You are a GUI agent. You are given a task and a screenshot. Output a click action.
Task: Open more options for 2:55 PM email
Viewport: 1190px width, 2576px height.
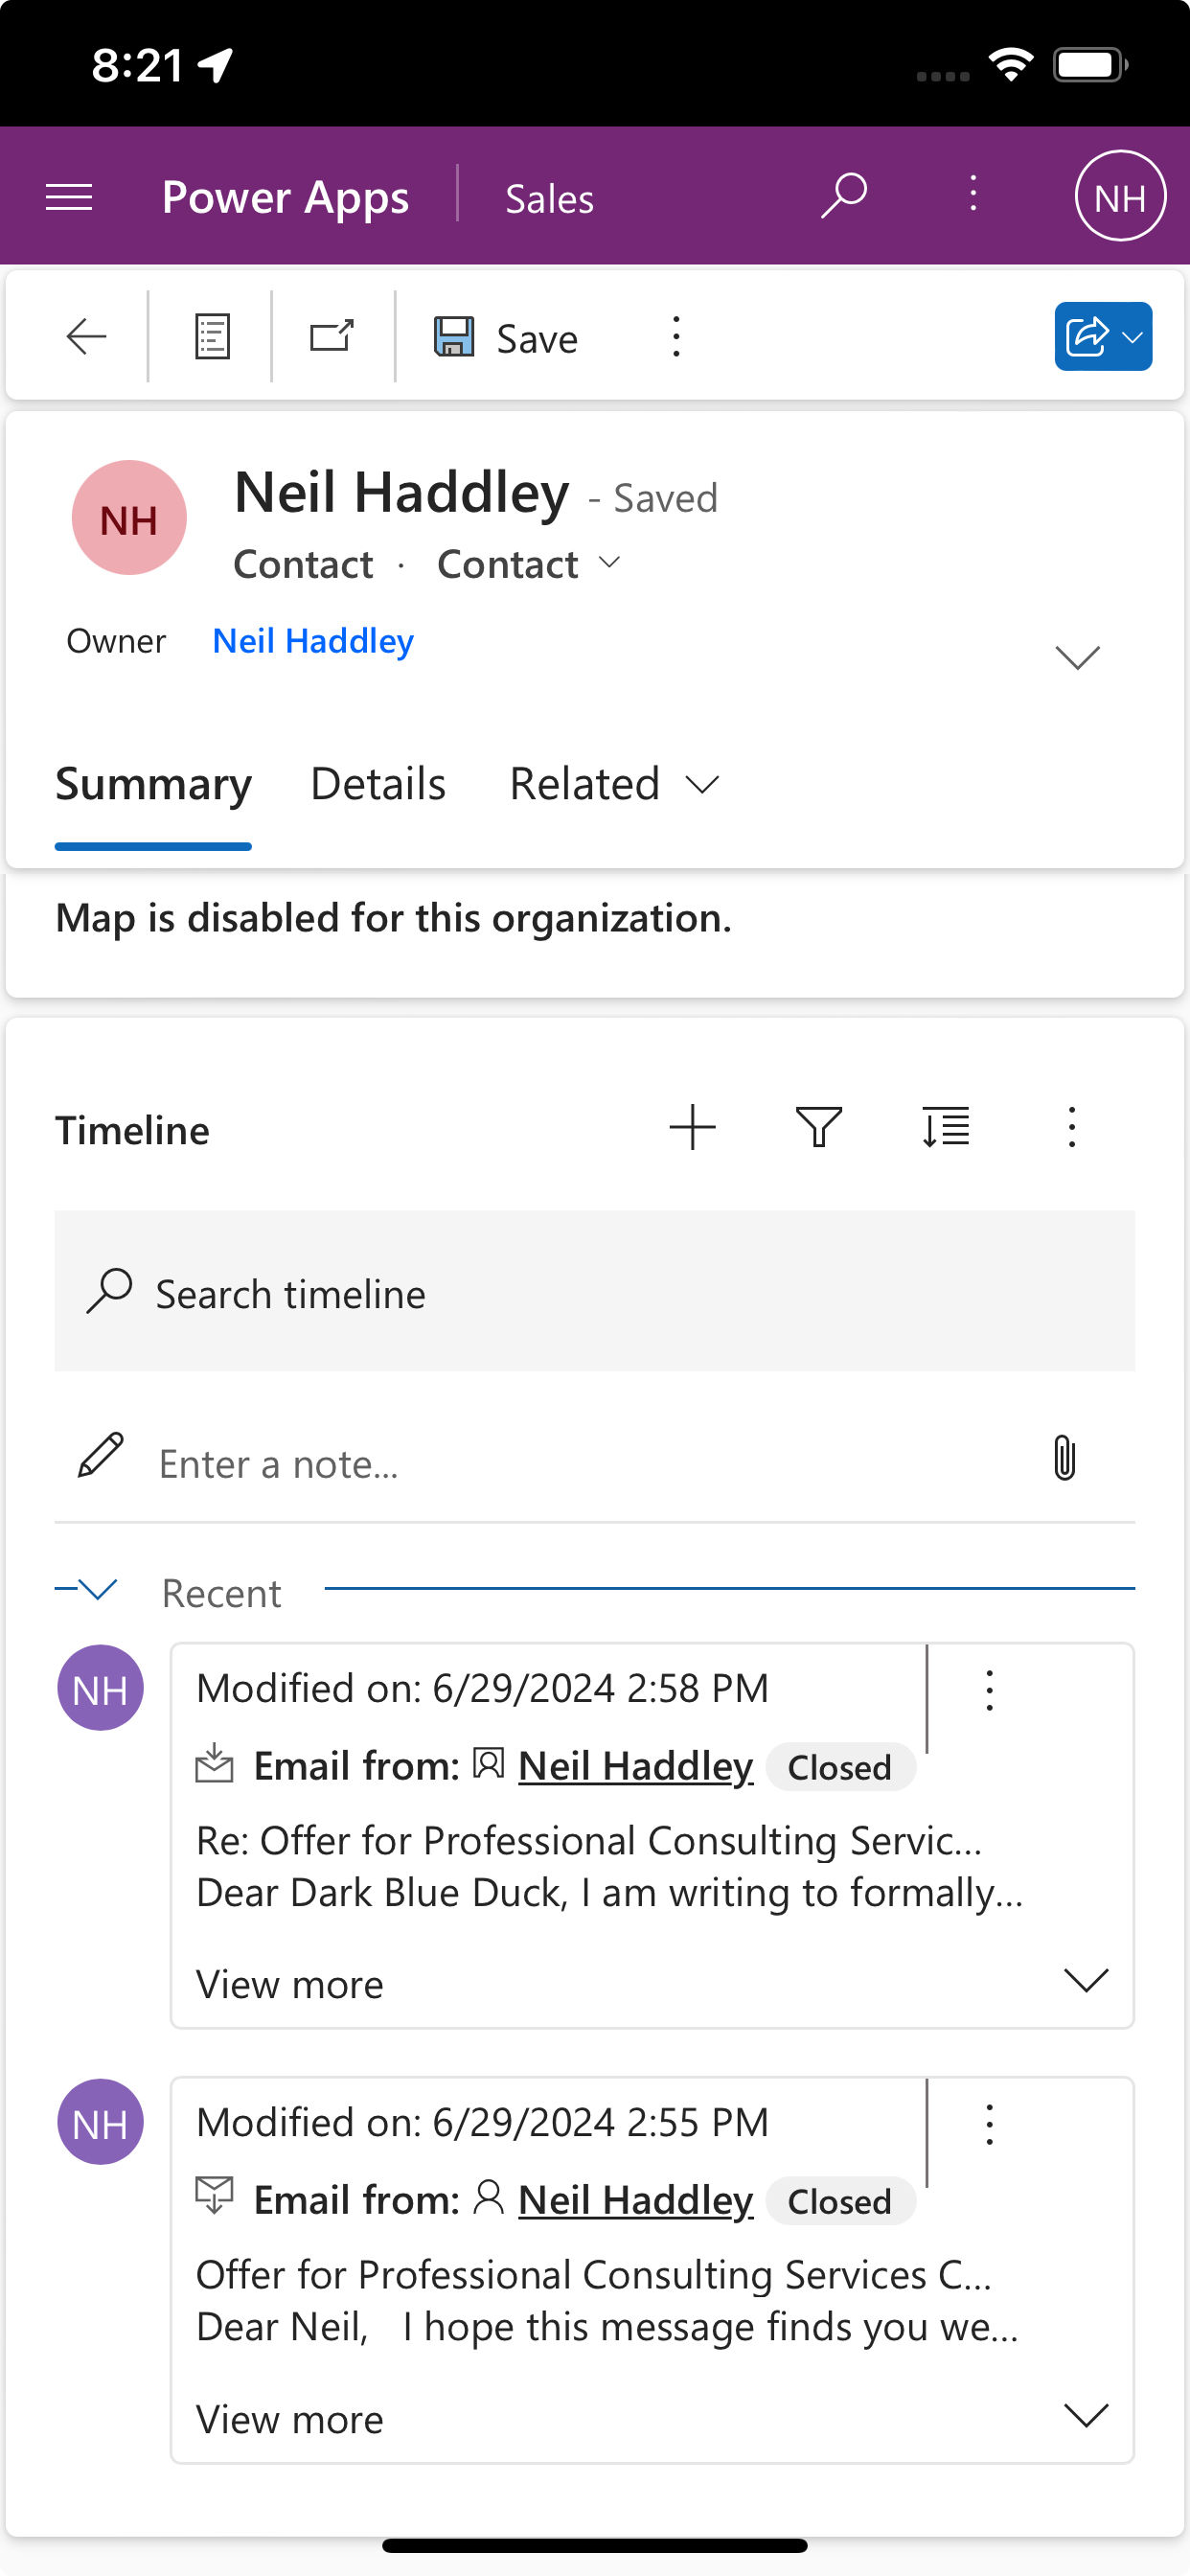(x=990, y=2125)
